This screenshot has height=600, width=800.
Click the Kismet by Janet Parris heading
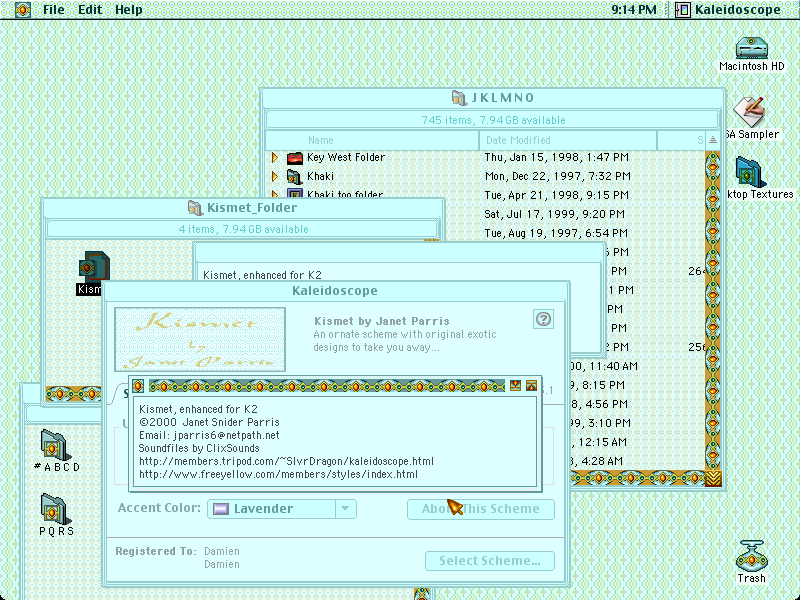click(382, 321)
